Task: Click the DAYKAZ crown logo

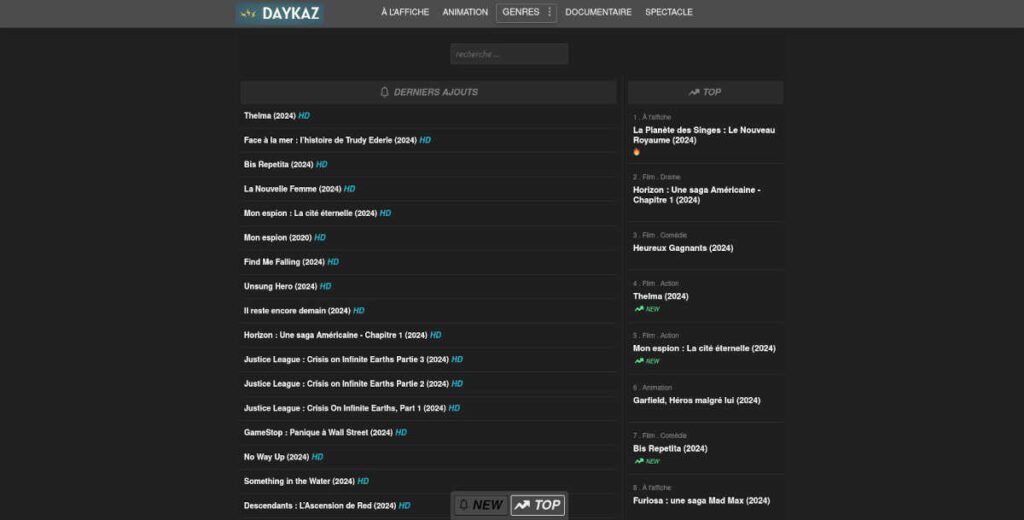Action: pyautogui.click(x=248, y=14)
